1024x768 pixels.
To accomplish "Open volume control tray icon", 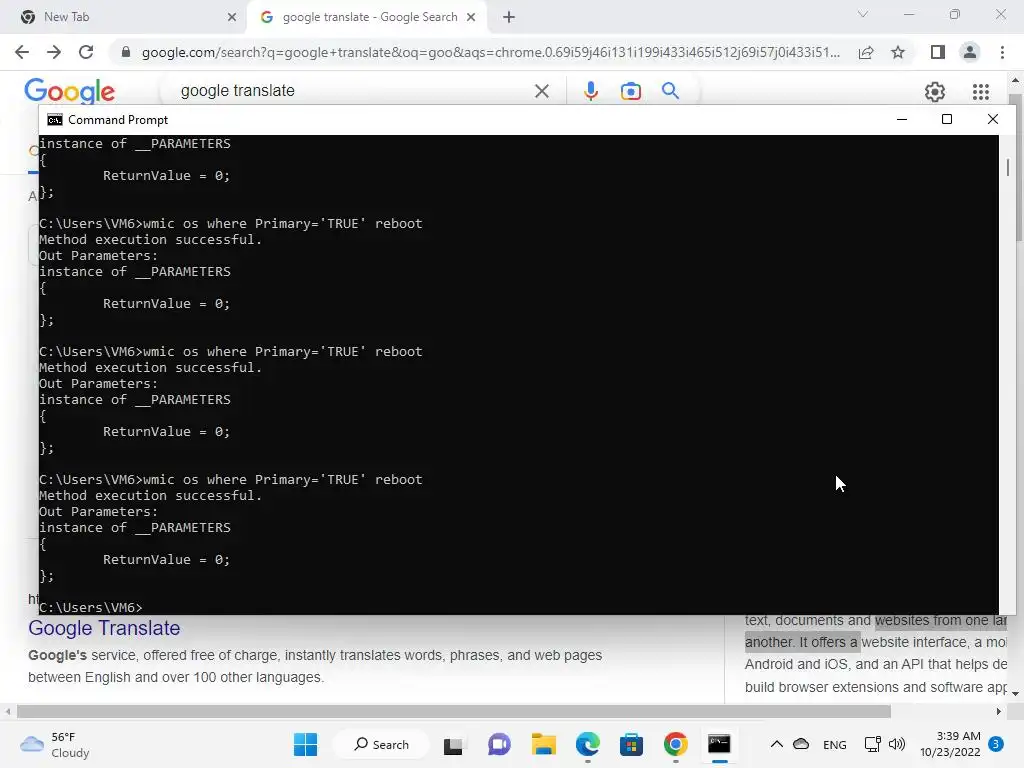I will 897,744.
